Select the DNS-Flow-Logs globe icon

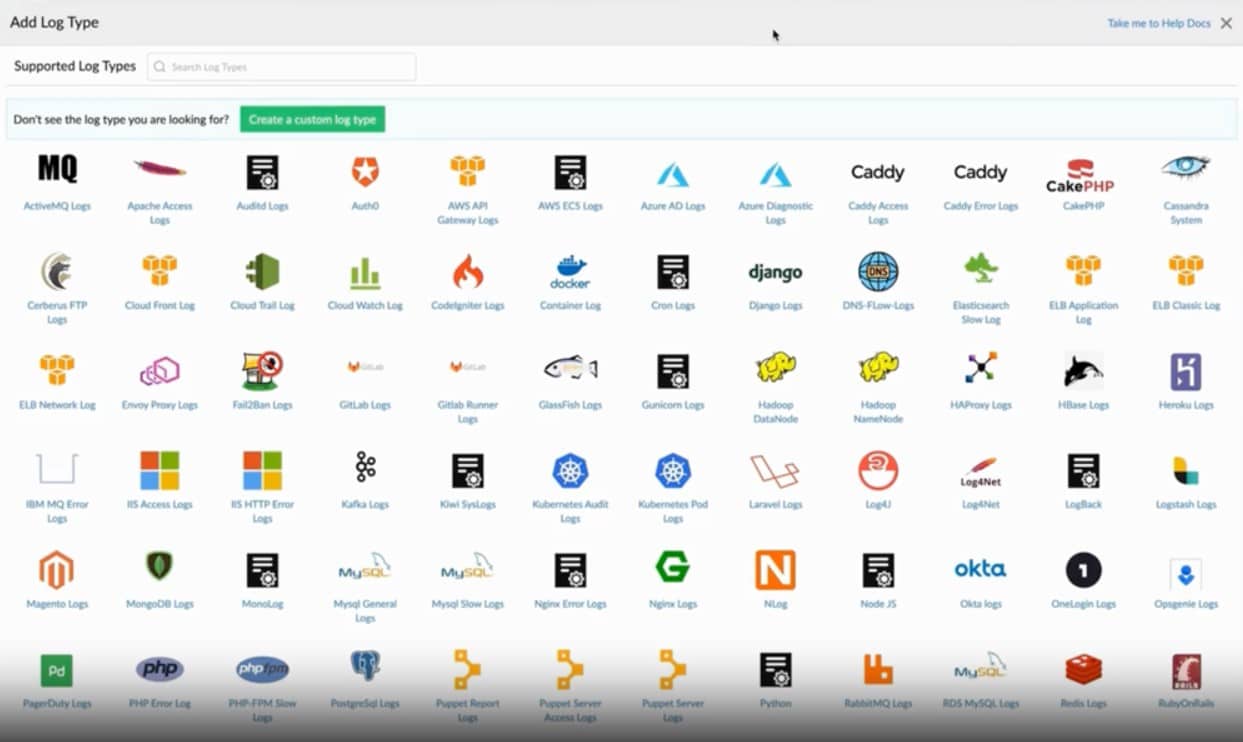pos(878,271)
